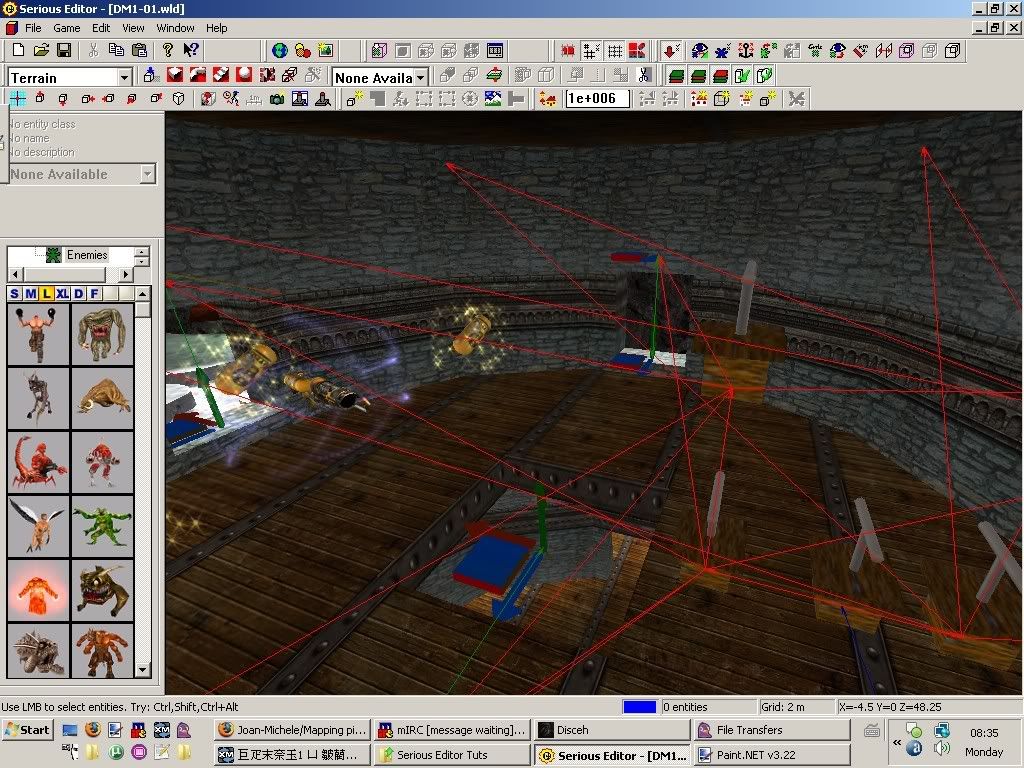This screenshot has width=1024, height=768.
Task: Click the Paste clipboard icon
Action: click(139, 50)
